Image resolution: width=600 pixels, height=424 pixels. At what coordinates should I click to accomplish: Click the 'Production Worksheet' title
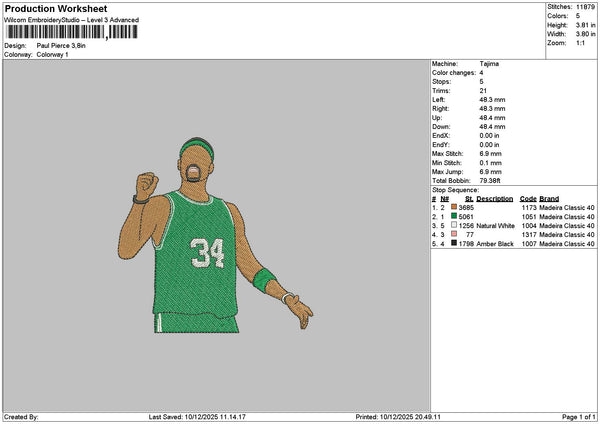pyautogui.click(x=56, y=8)
